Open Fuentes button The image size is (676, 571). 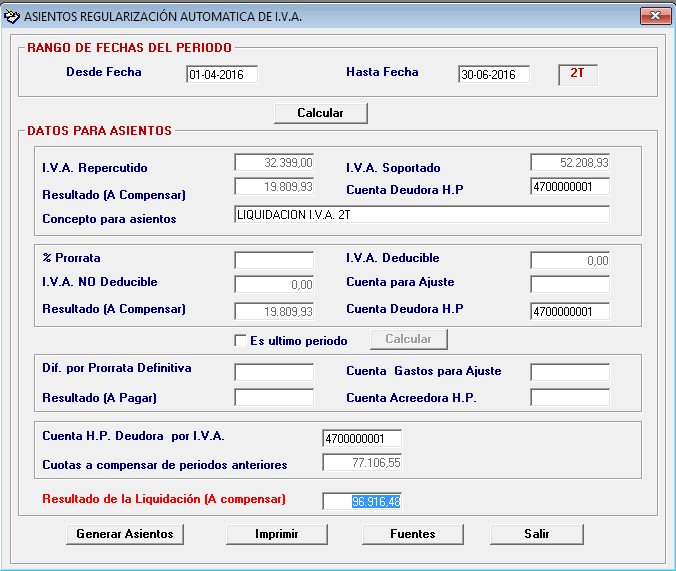(413, 534)
